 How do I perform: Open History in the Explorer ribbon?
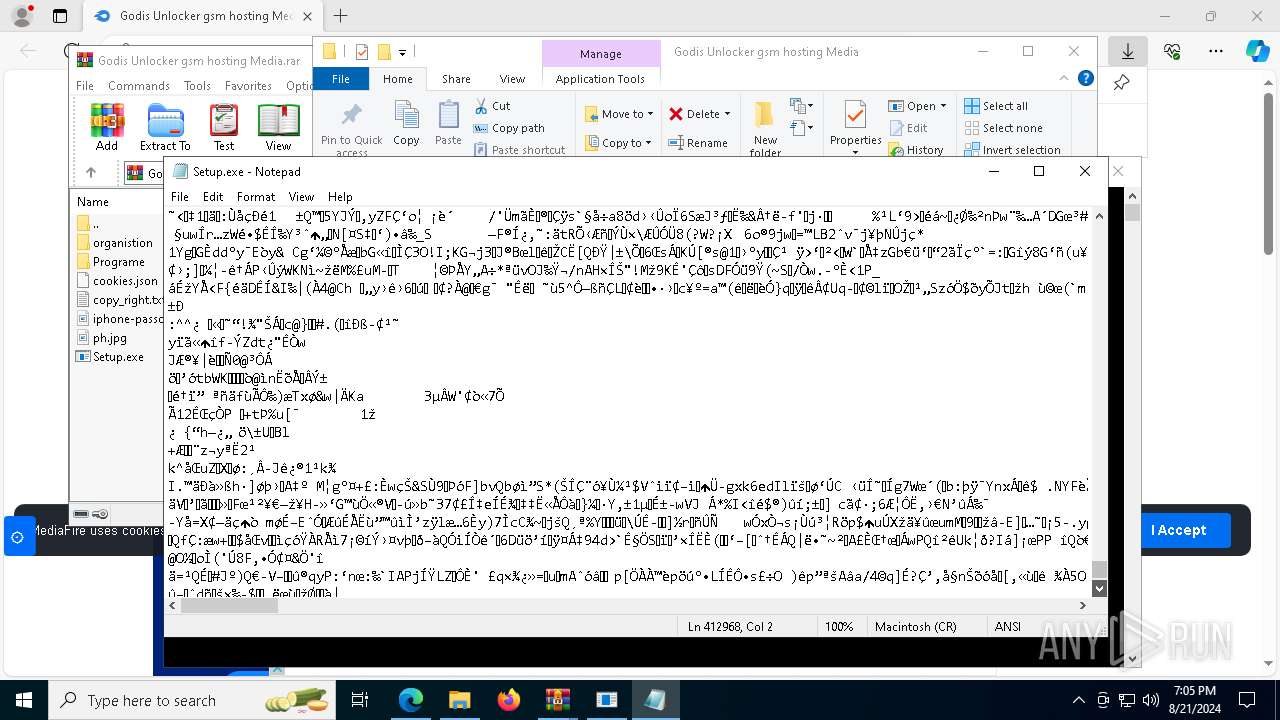pyautogui.click(x=916, y=150)
